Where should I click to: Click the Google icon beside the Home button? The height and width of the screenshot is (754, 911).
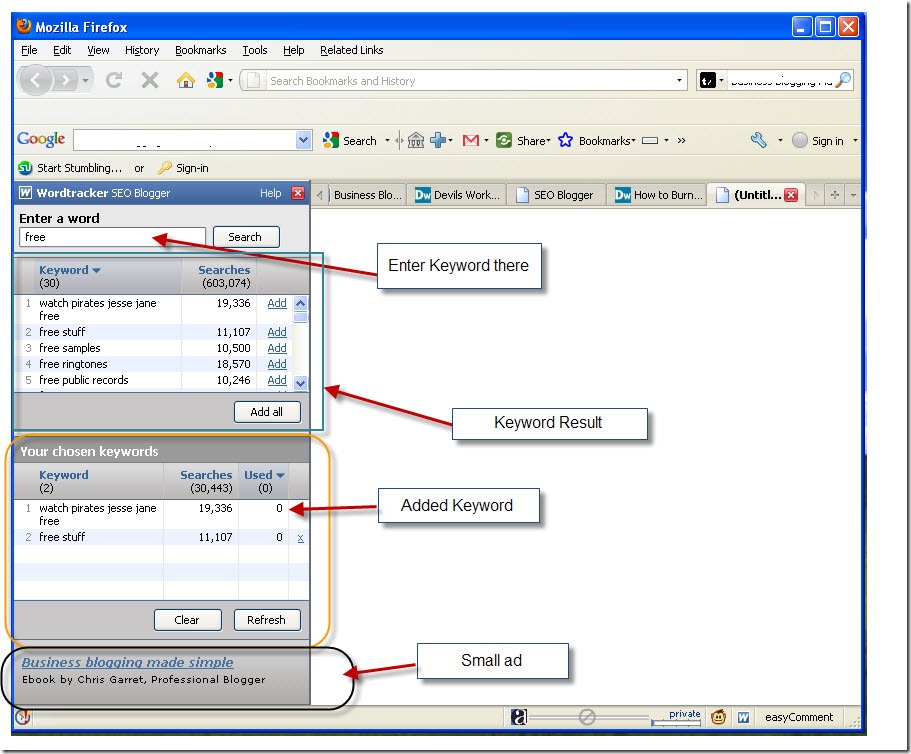click(215, 80)
